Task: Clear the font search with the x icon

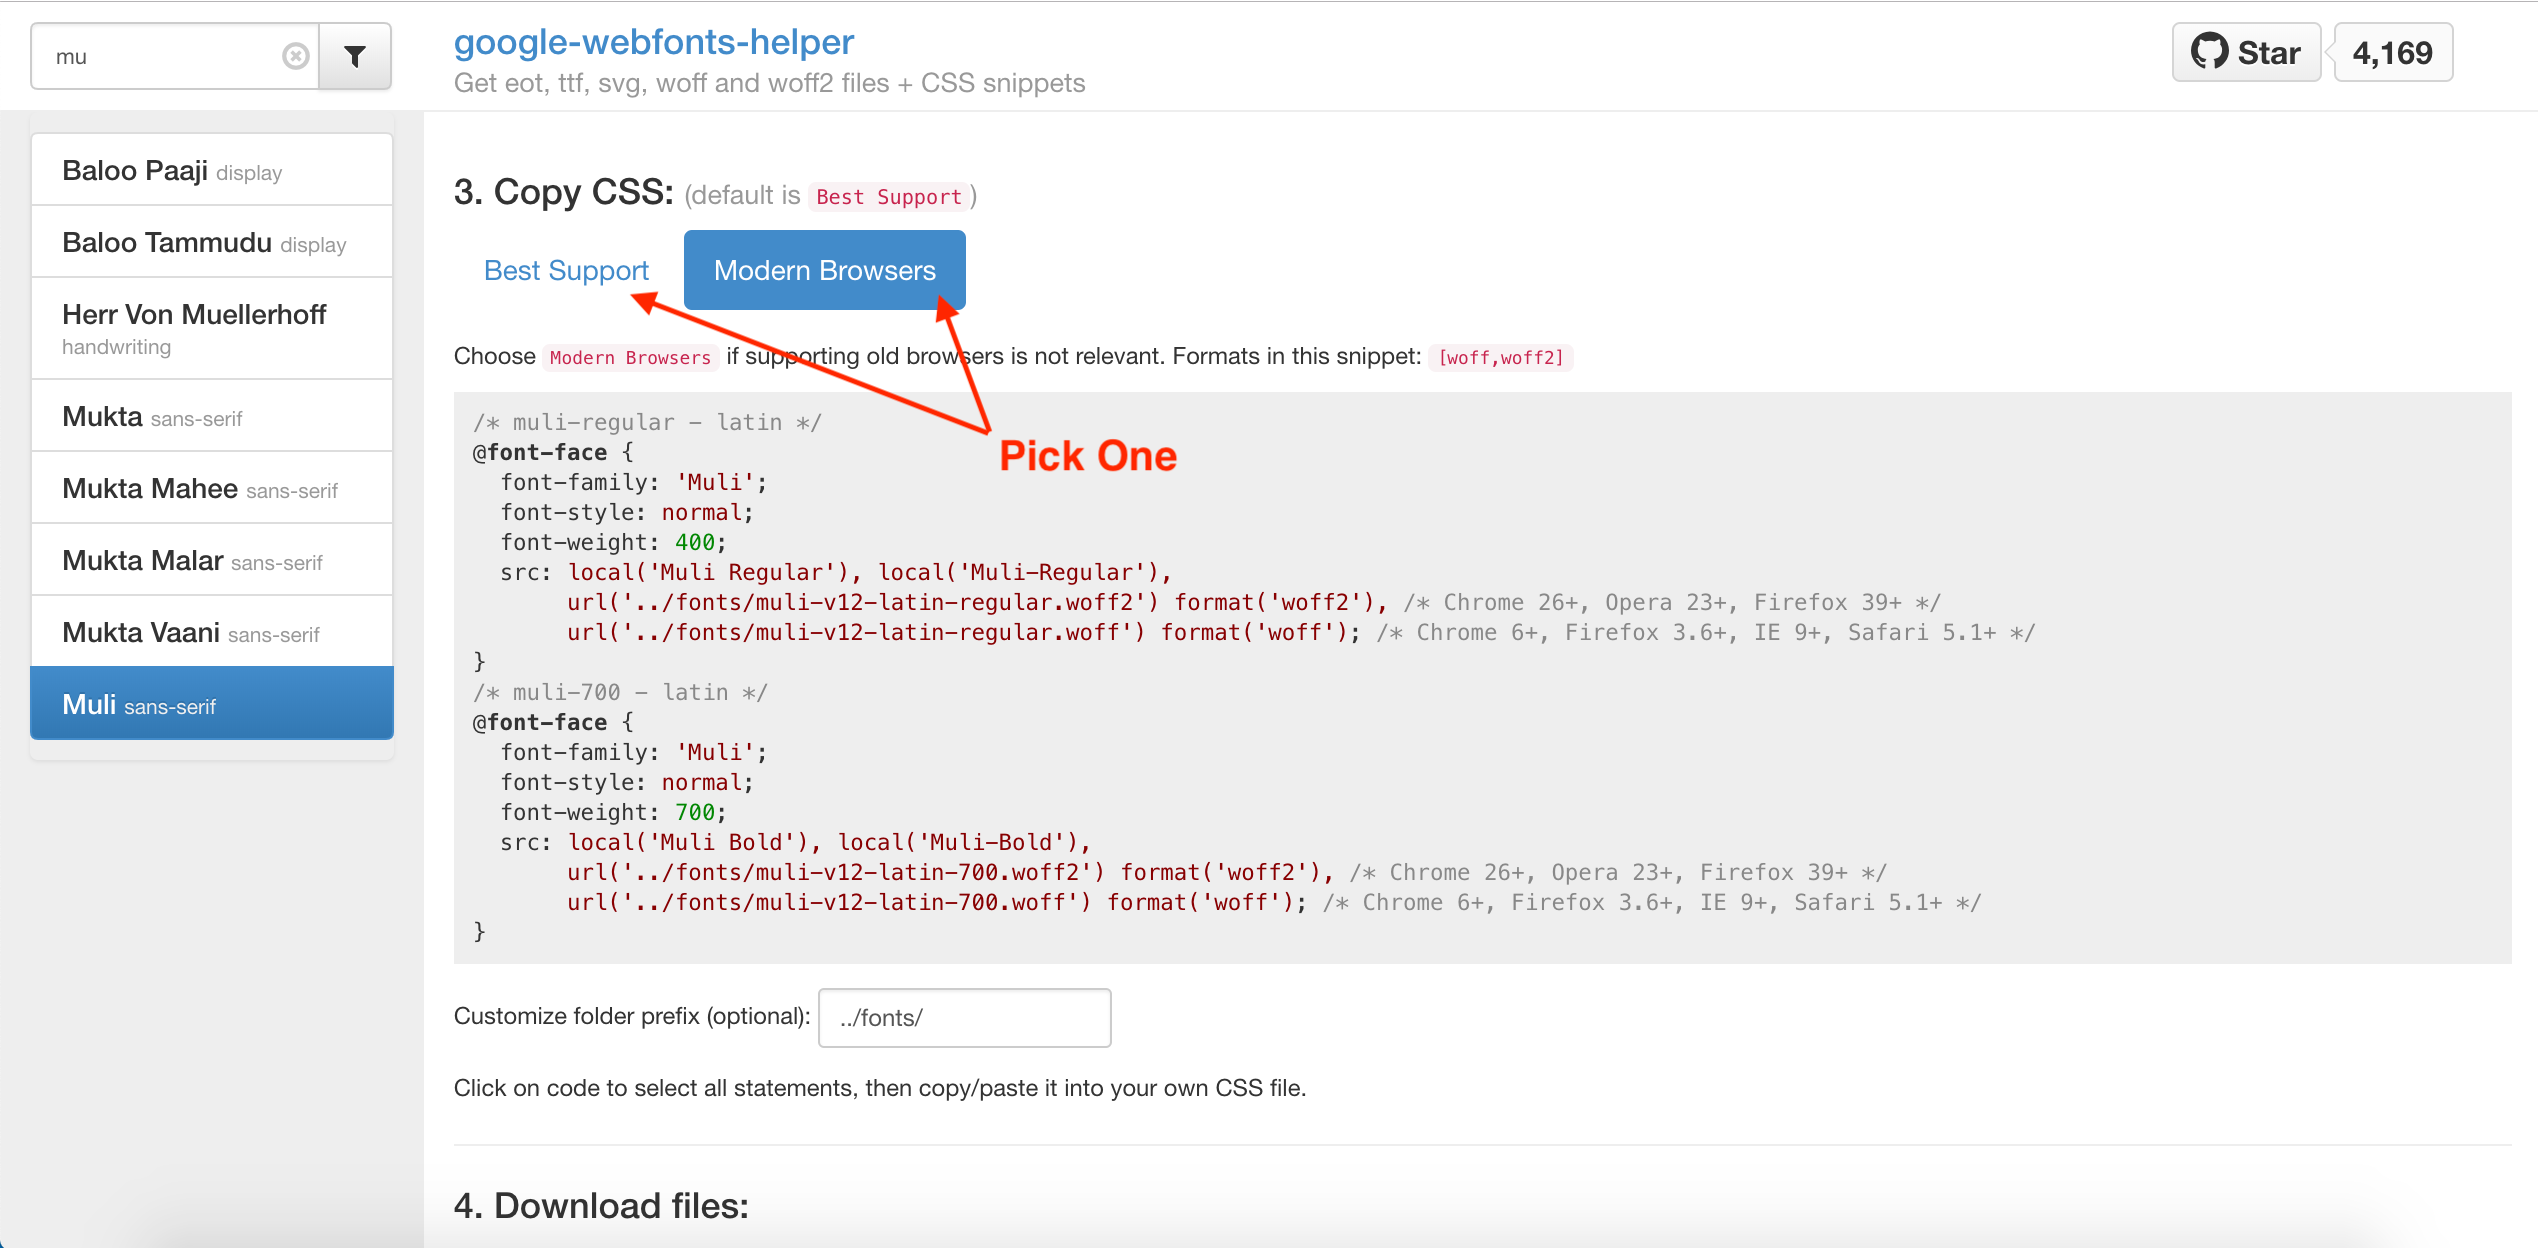Action: (295, 56)
